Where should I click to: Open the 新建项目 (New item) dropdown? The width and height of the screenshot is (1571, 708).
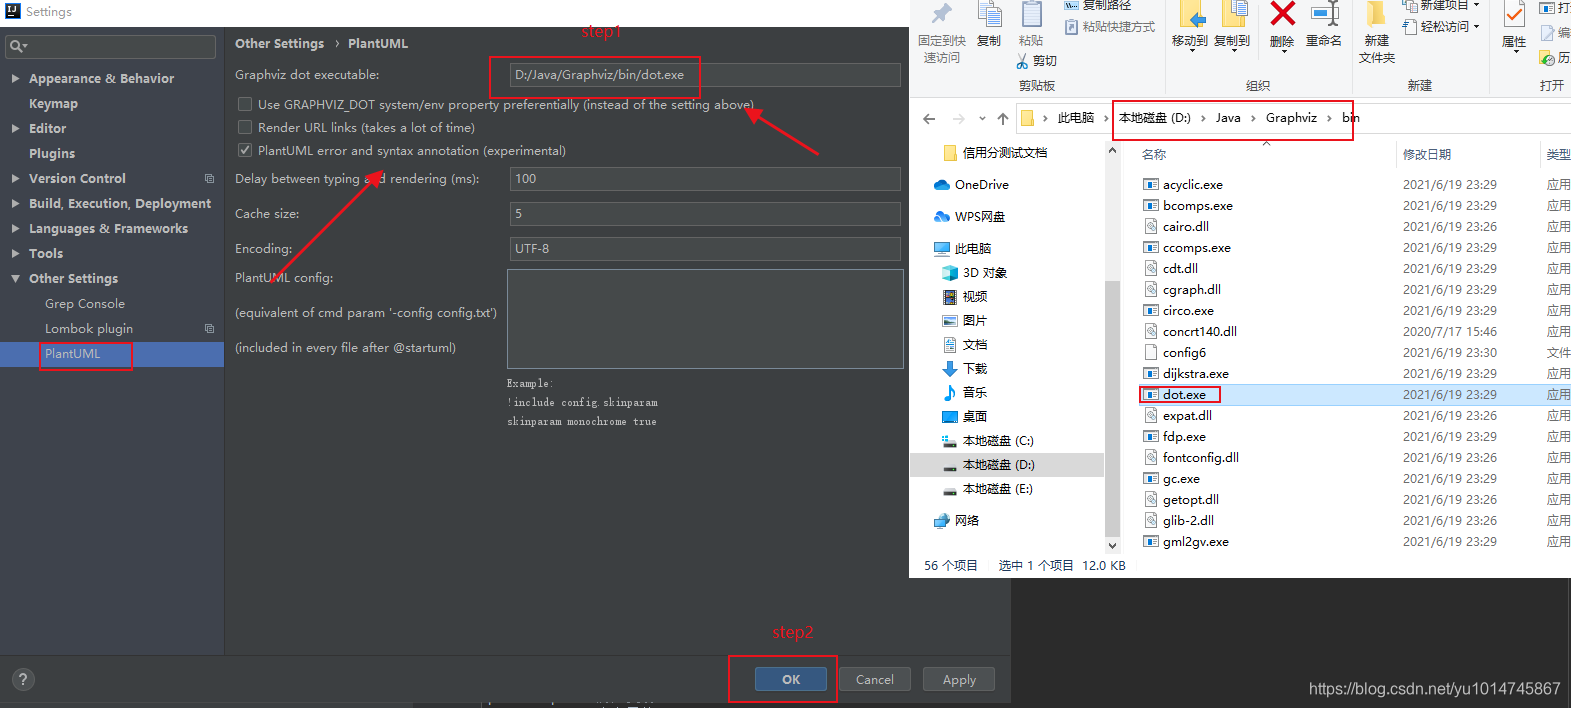[1441, 5]
